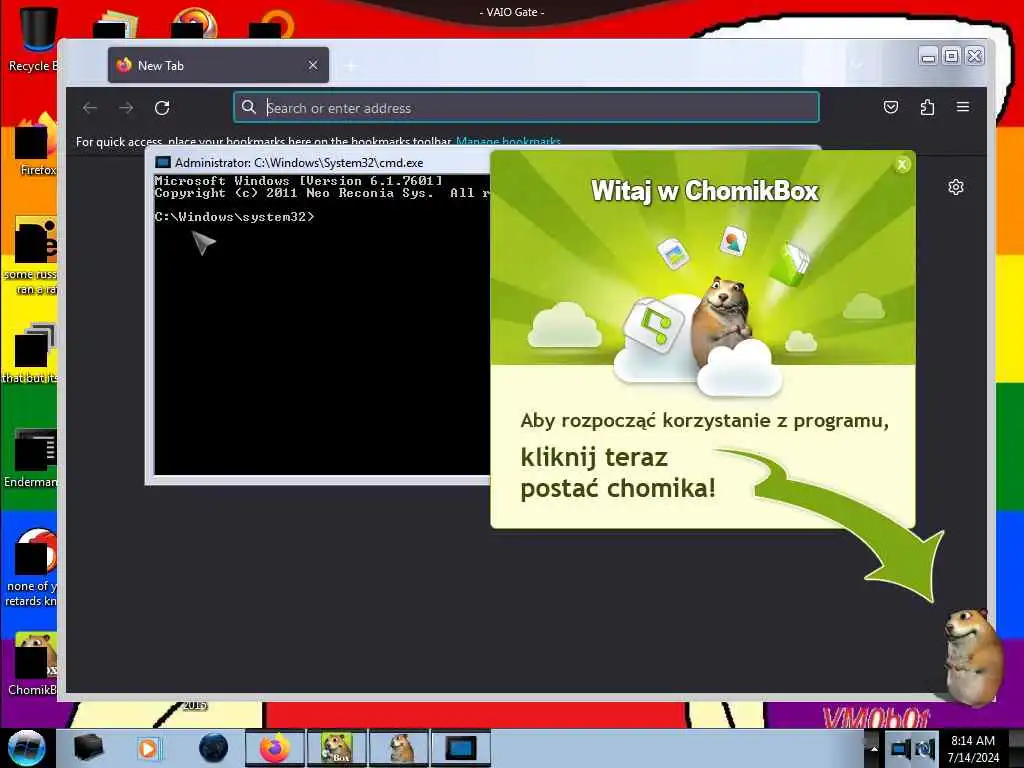This screenshot has width=1024, height=768.
Task: Open the Firefox desktop shortcut
Action: click(37, 145)
